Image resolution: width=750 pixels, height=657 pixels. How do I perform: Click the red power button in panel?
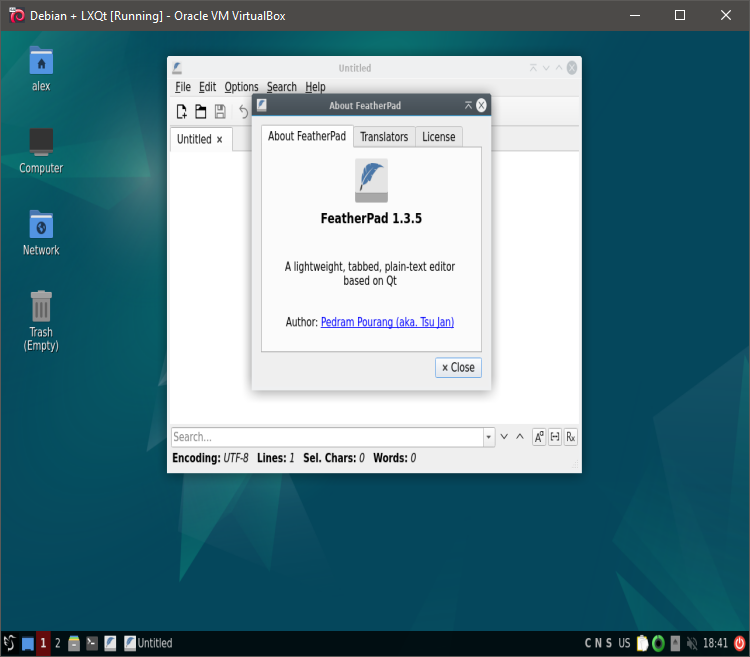coord(739,643)
